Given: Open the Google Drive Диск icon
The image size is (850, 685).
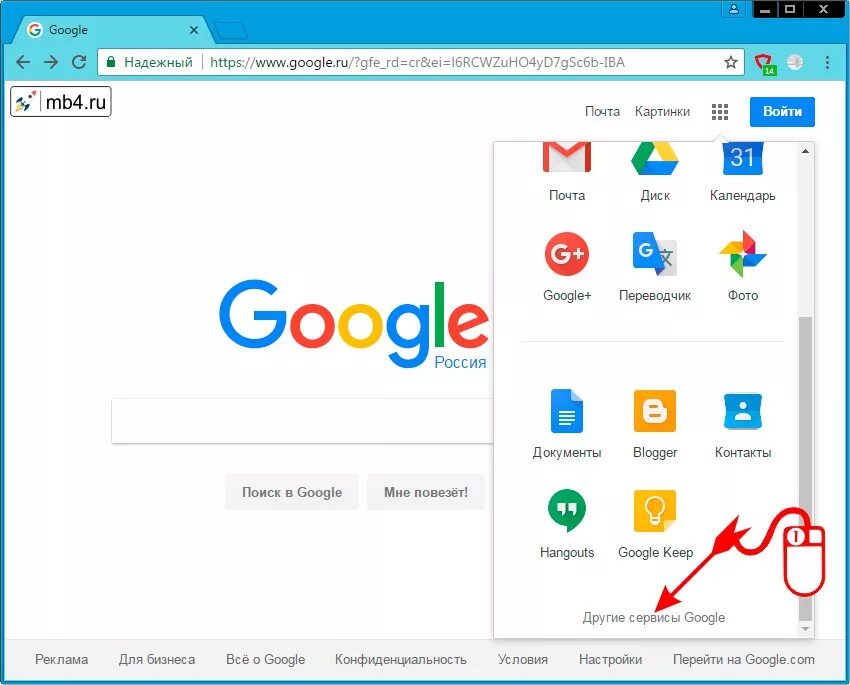Looking at the screenshot, I should 655,158.
